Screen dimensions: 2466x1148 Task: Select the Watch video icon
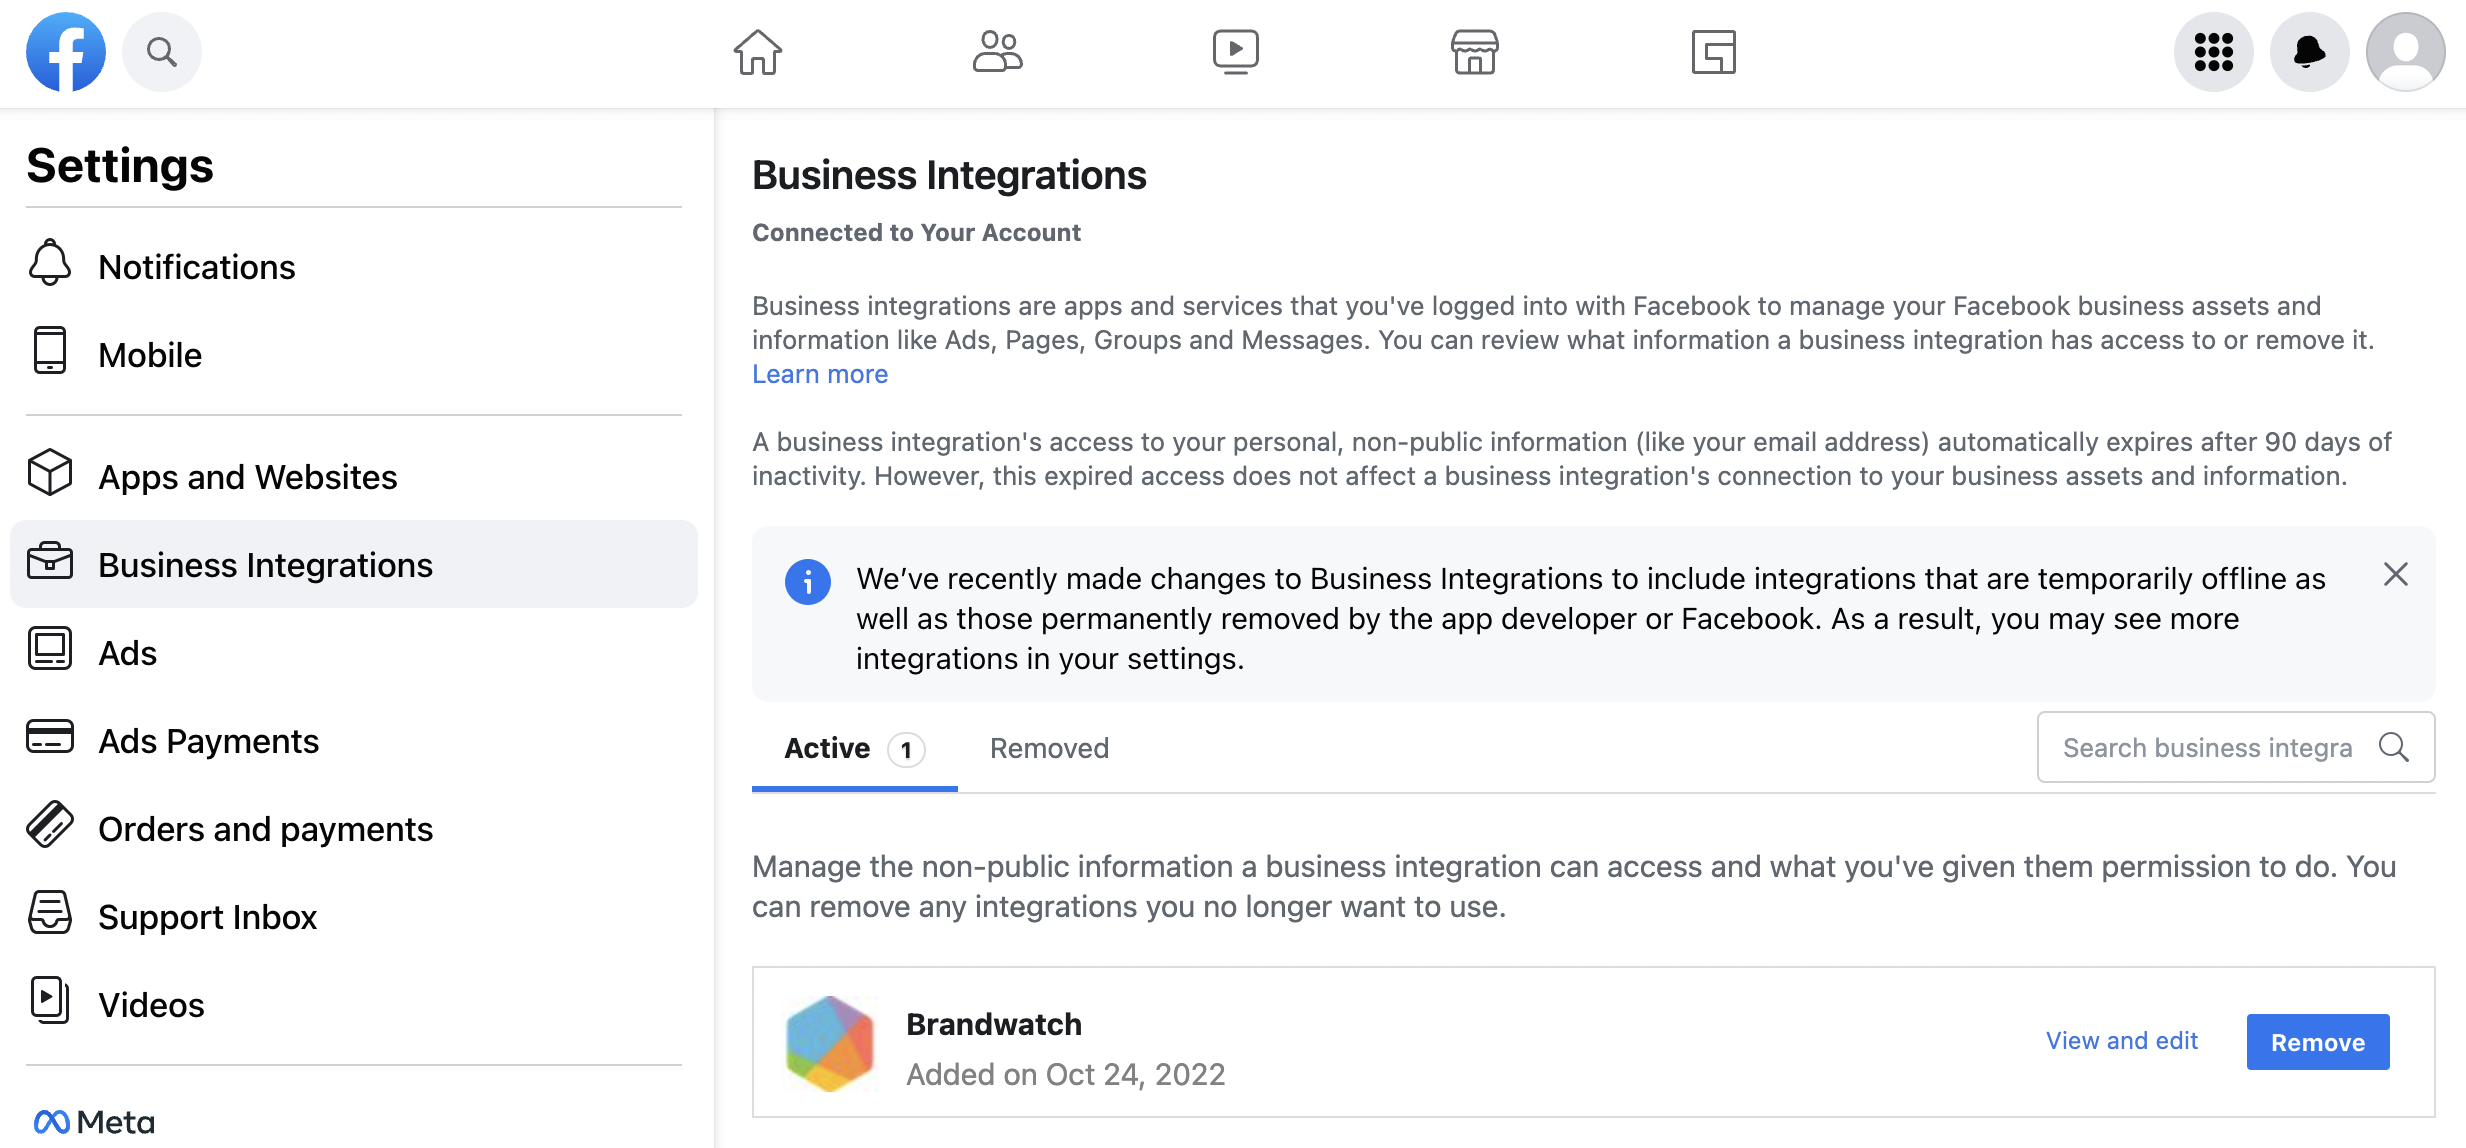pyautogui.click(x=1235, y=52)
